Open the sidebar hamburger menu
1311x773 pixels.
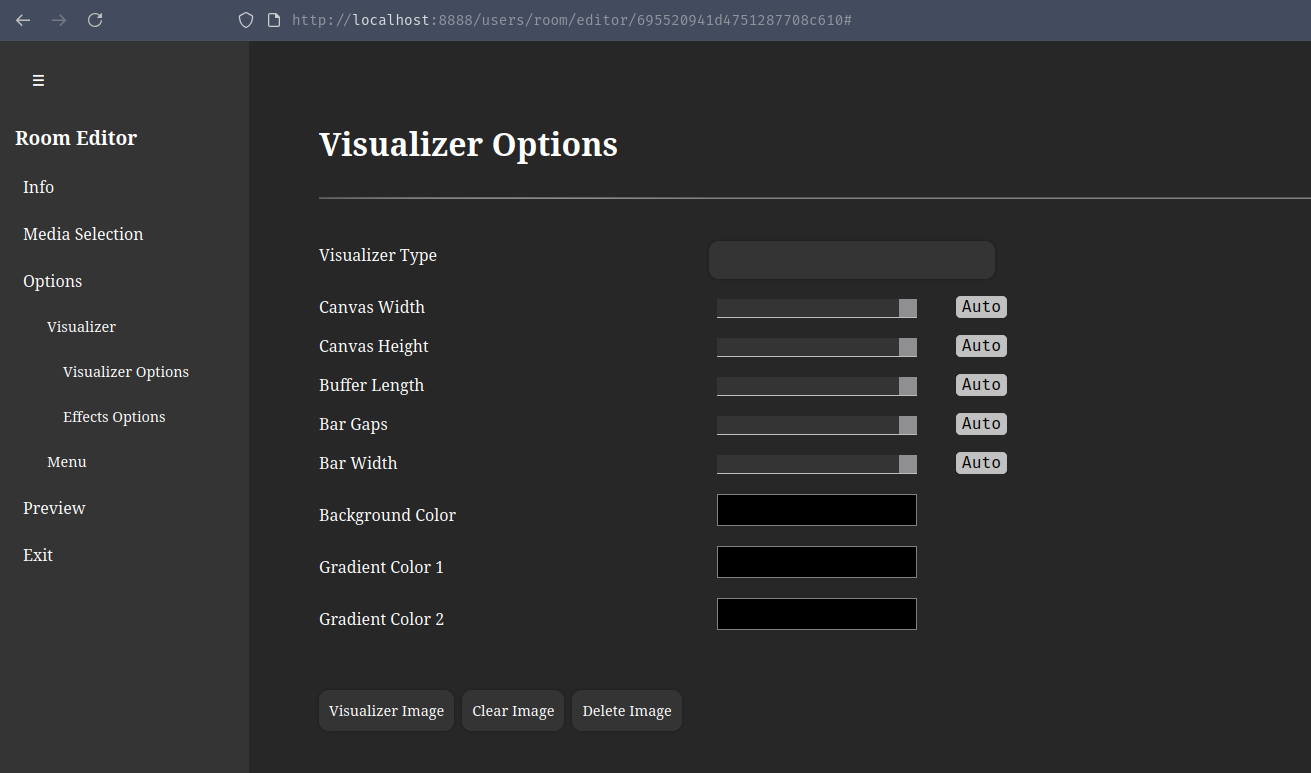(38, 80)
